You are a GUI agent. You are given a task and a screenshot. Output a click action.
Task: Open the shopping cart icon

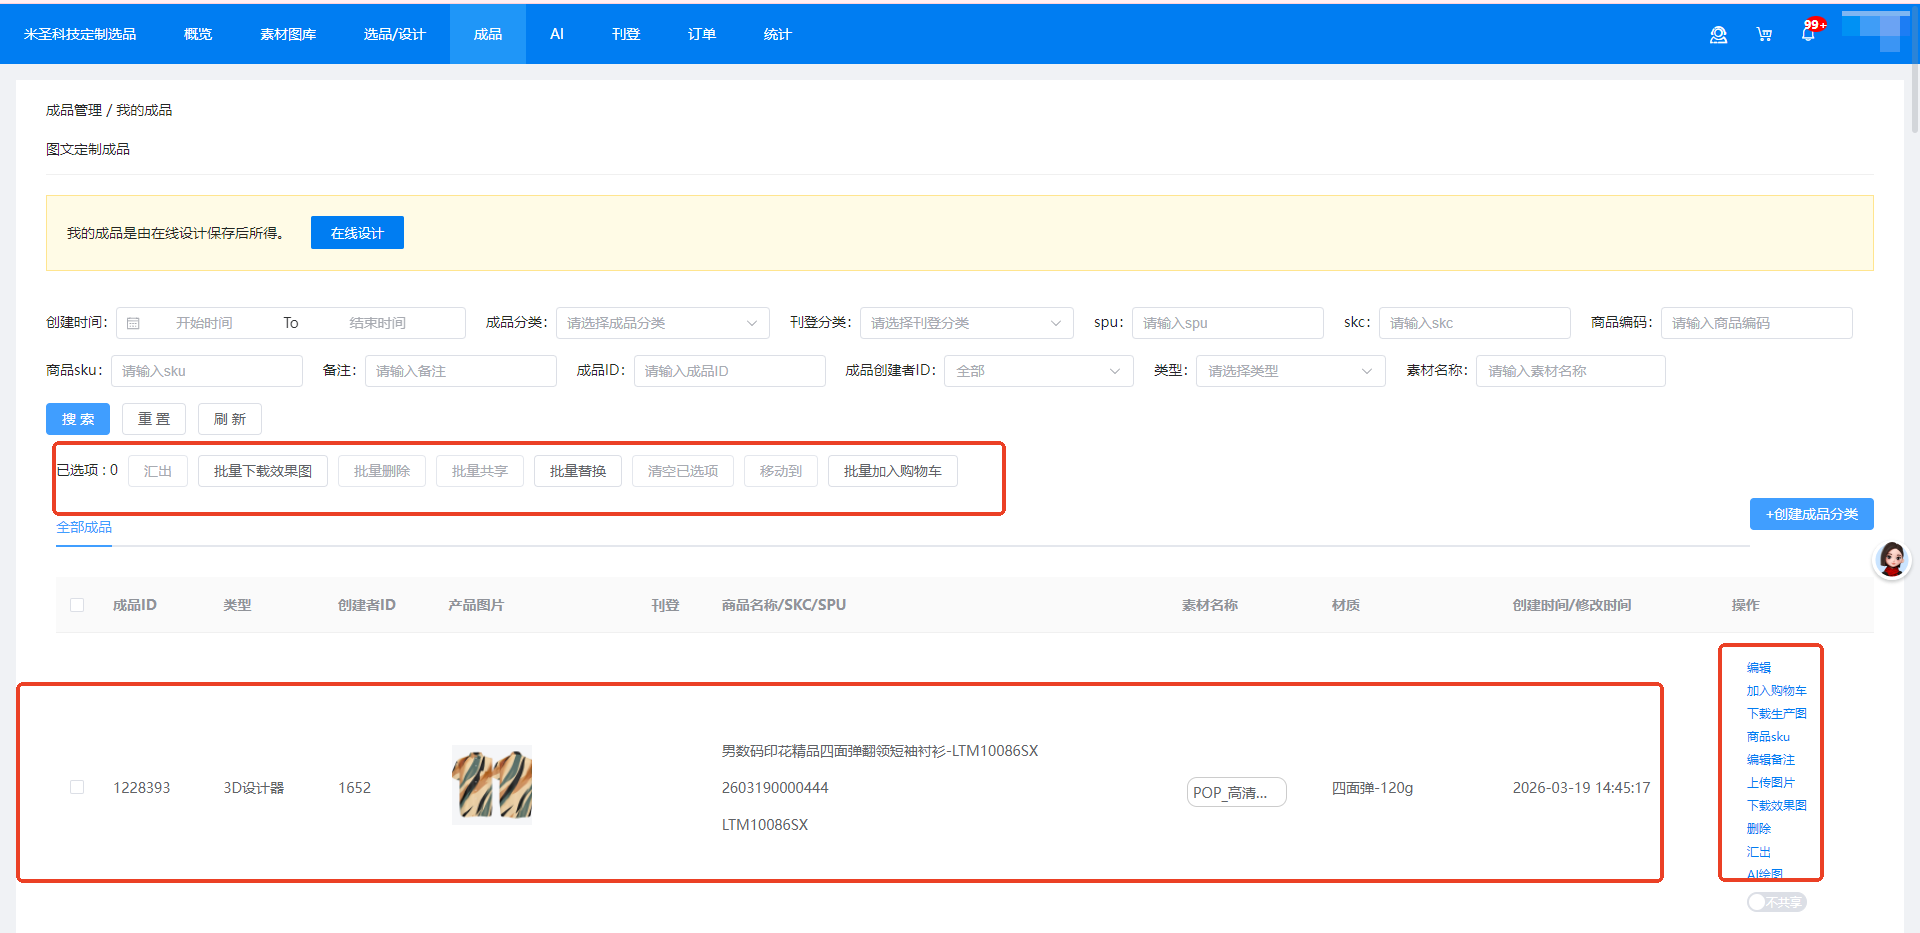[x=1764, y=35]
